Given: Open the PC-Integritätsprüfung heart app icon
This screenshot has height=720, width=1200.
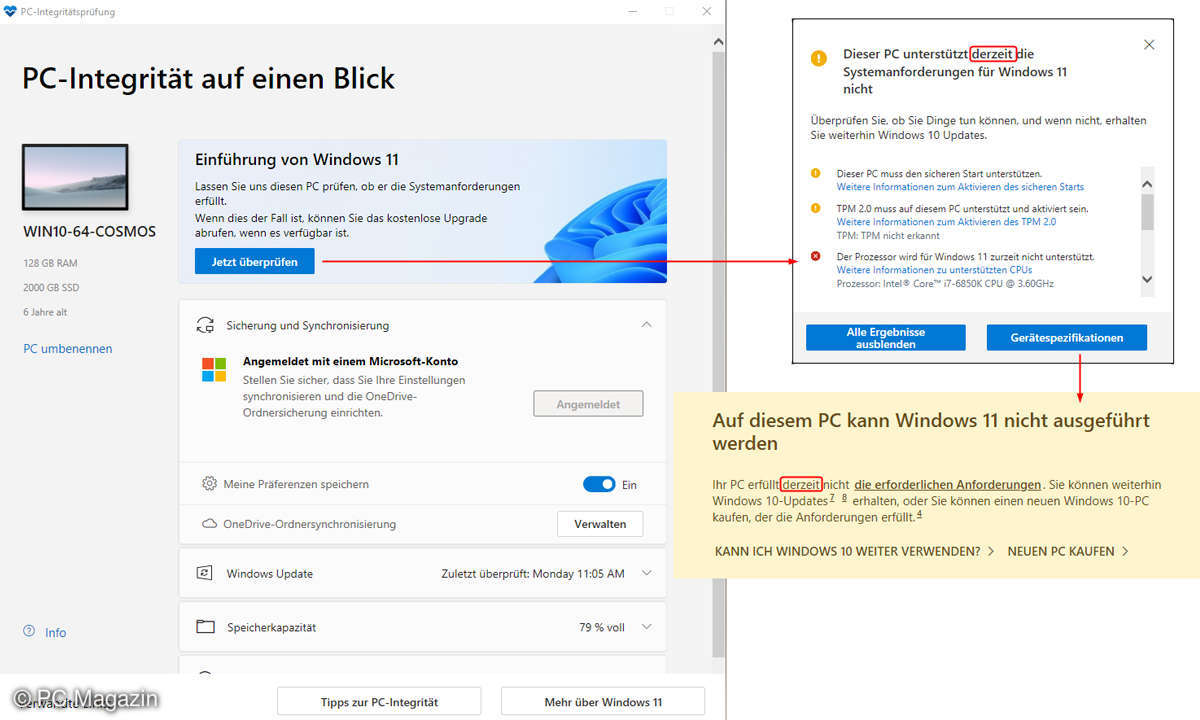Looking at the screenshot, I should tap(11, 11).
